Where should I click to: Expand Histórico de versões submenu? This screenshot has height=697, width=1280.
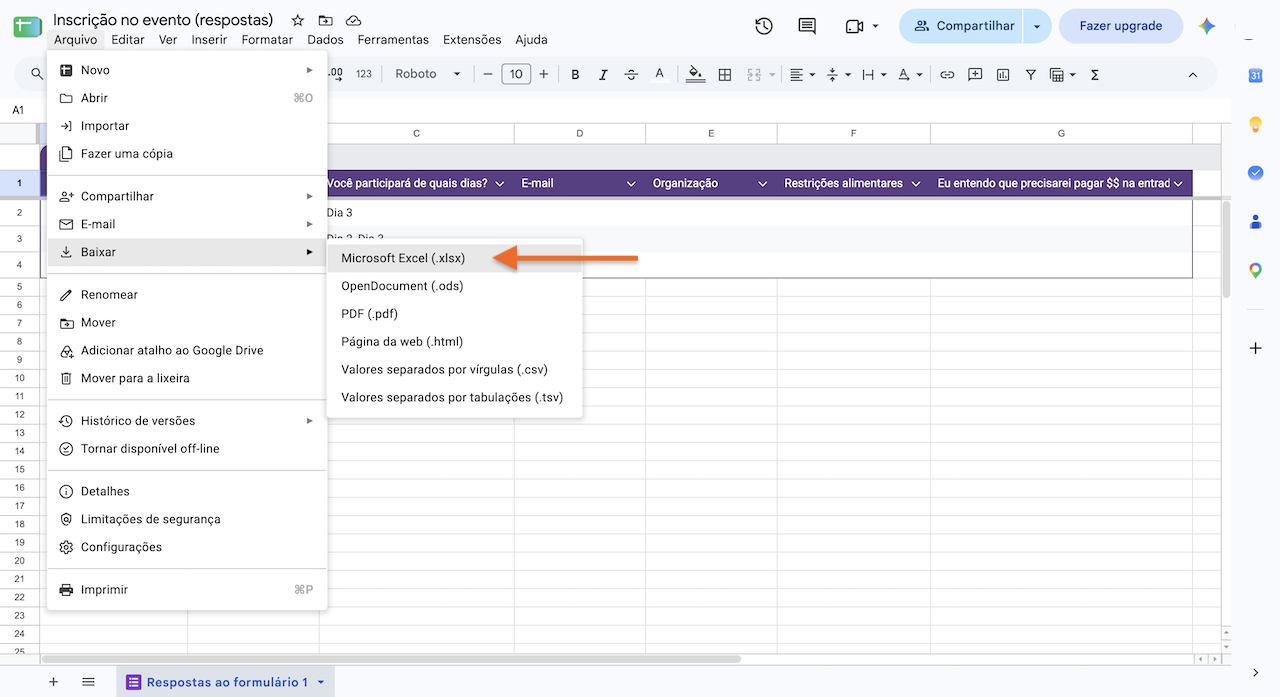(187, 421)
